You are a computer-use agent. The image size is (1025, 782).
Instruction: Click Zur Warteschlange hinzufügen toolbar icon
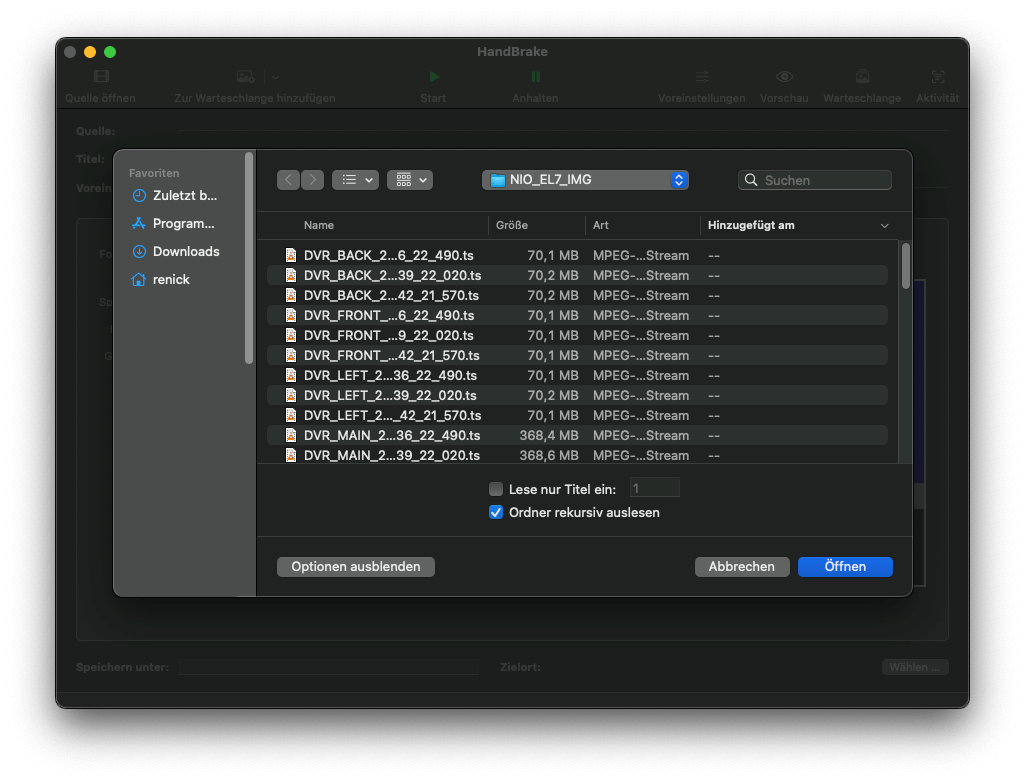(x=245, y=76)
